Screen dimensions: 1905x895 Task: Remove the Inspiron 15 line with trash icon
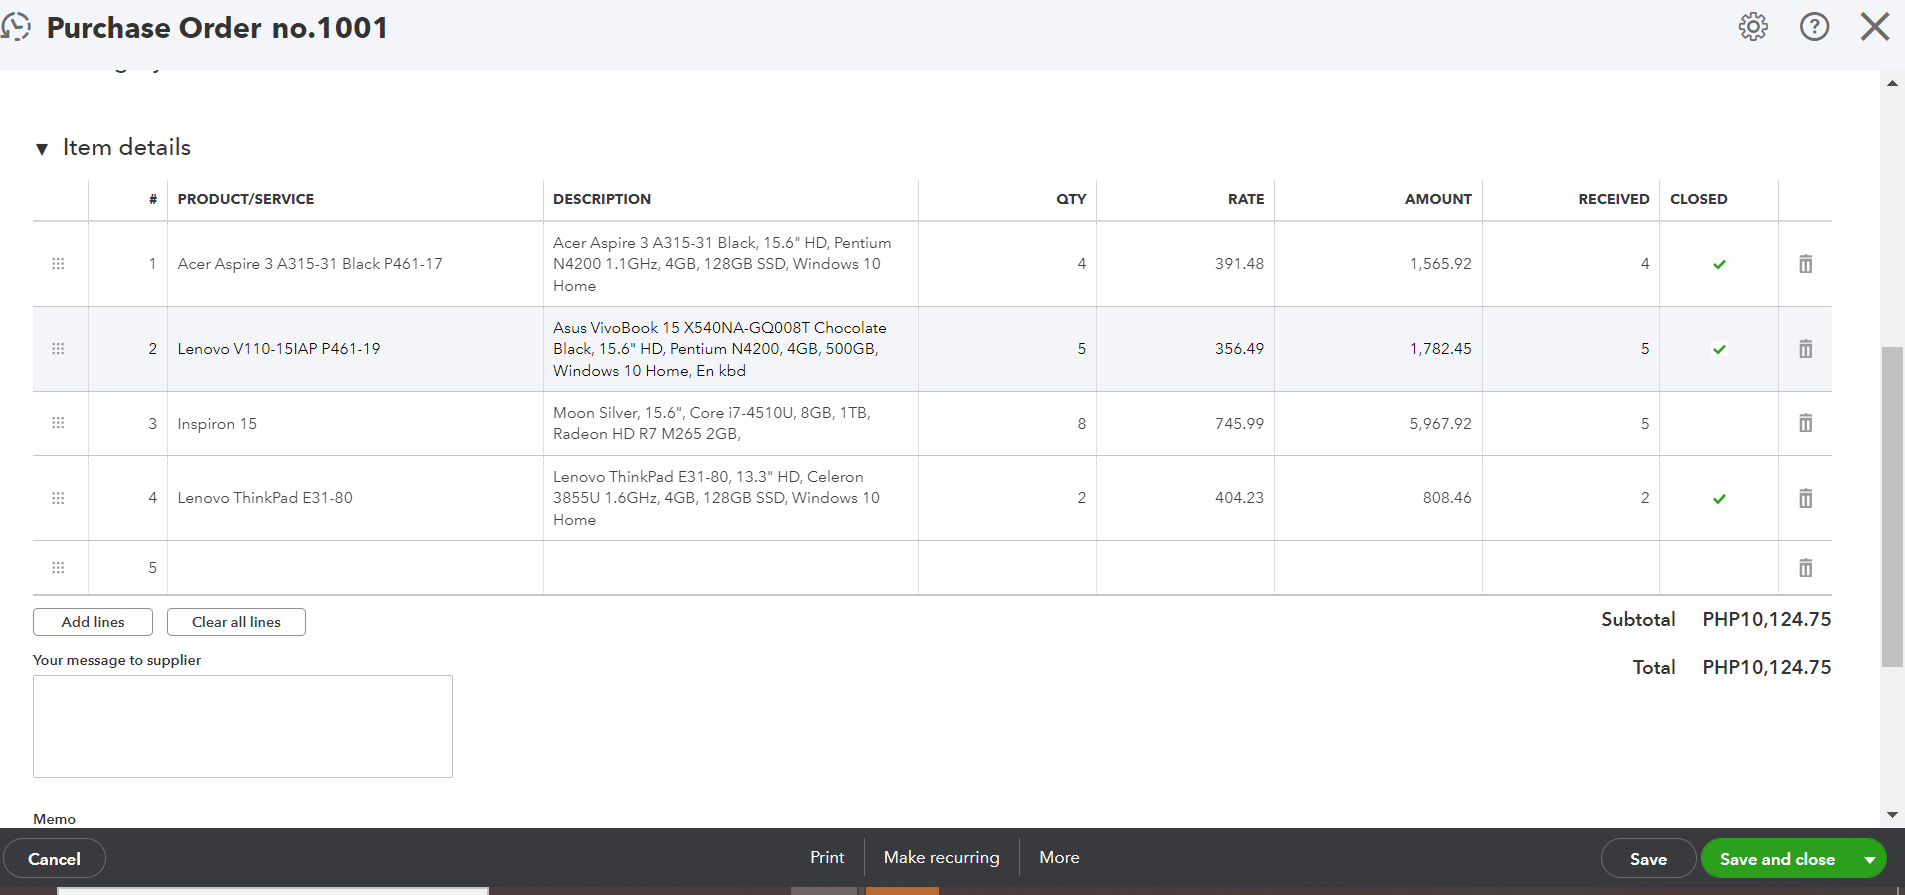click(x=1805, y=423)
